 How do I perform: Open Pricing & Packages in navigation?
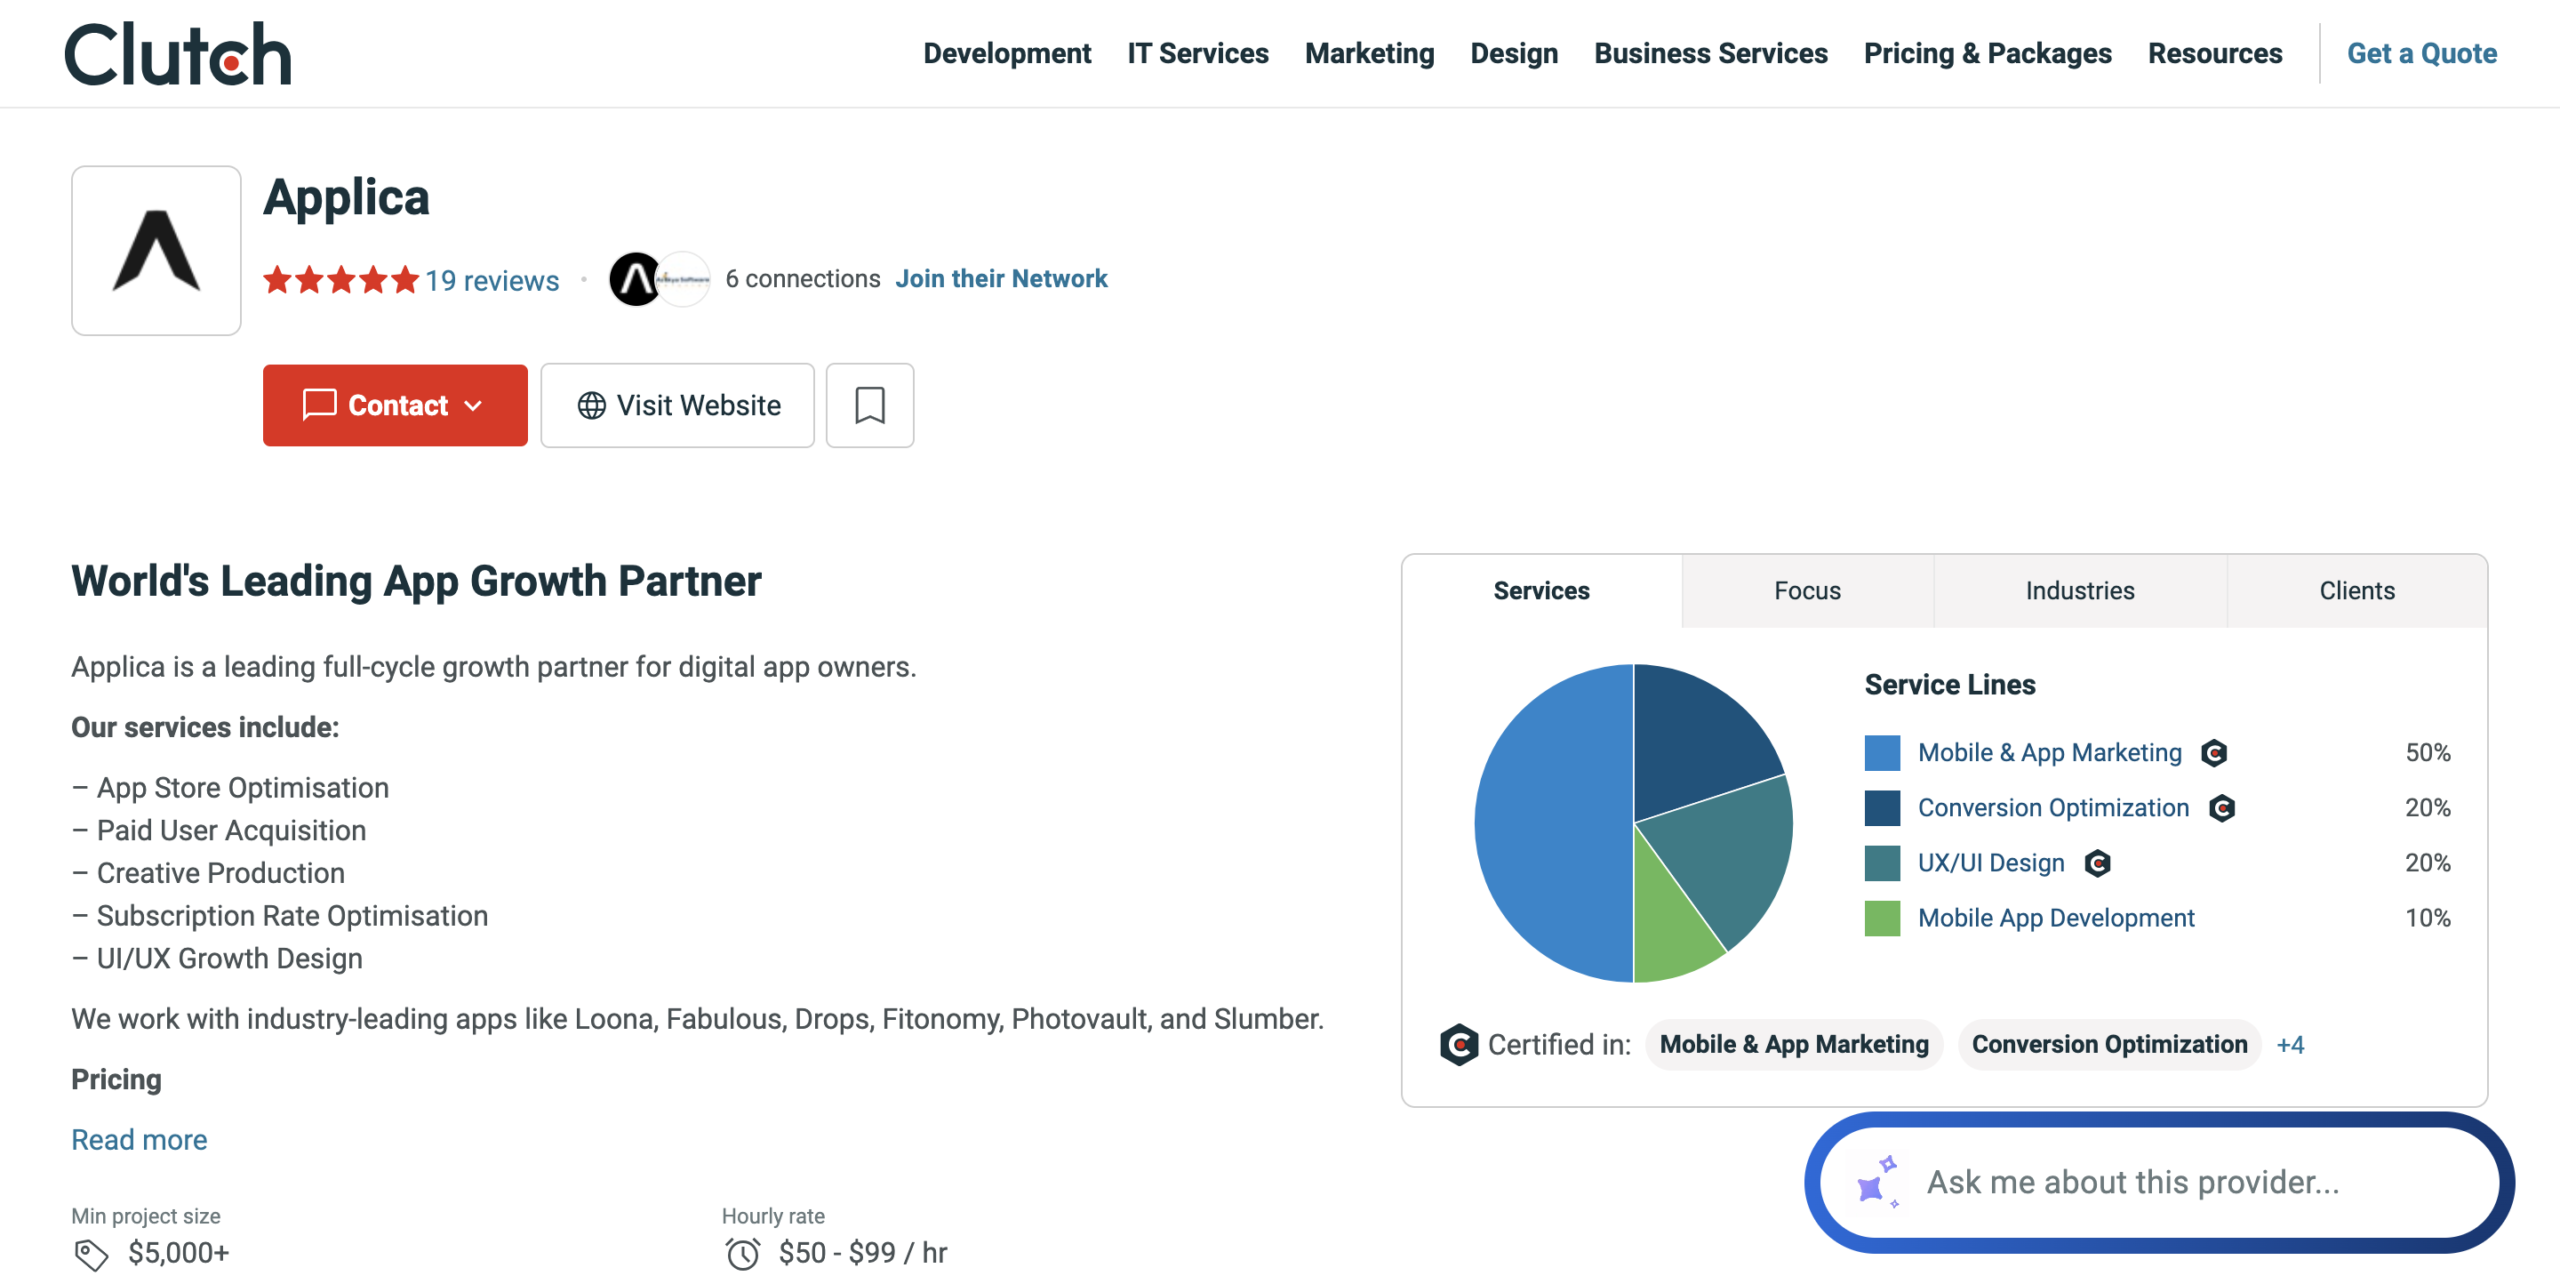(x=1986, y=53)
